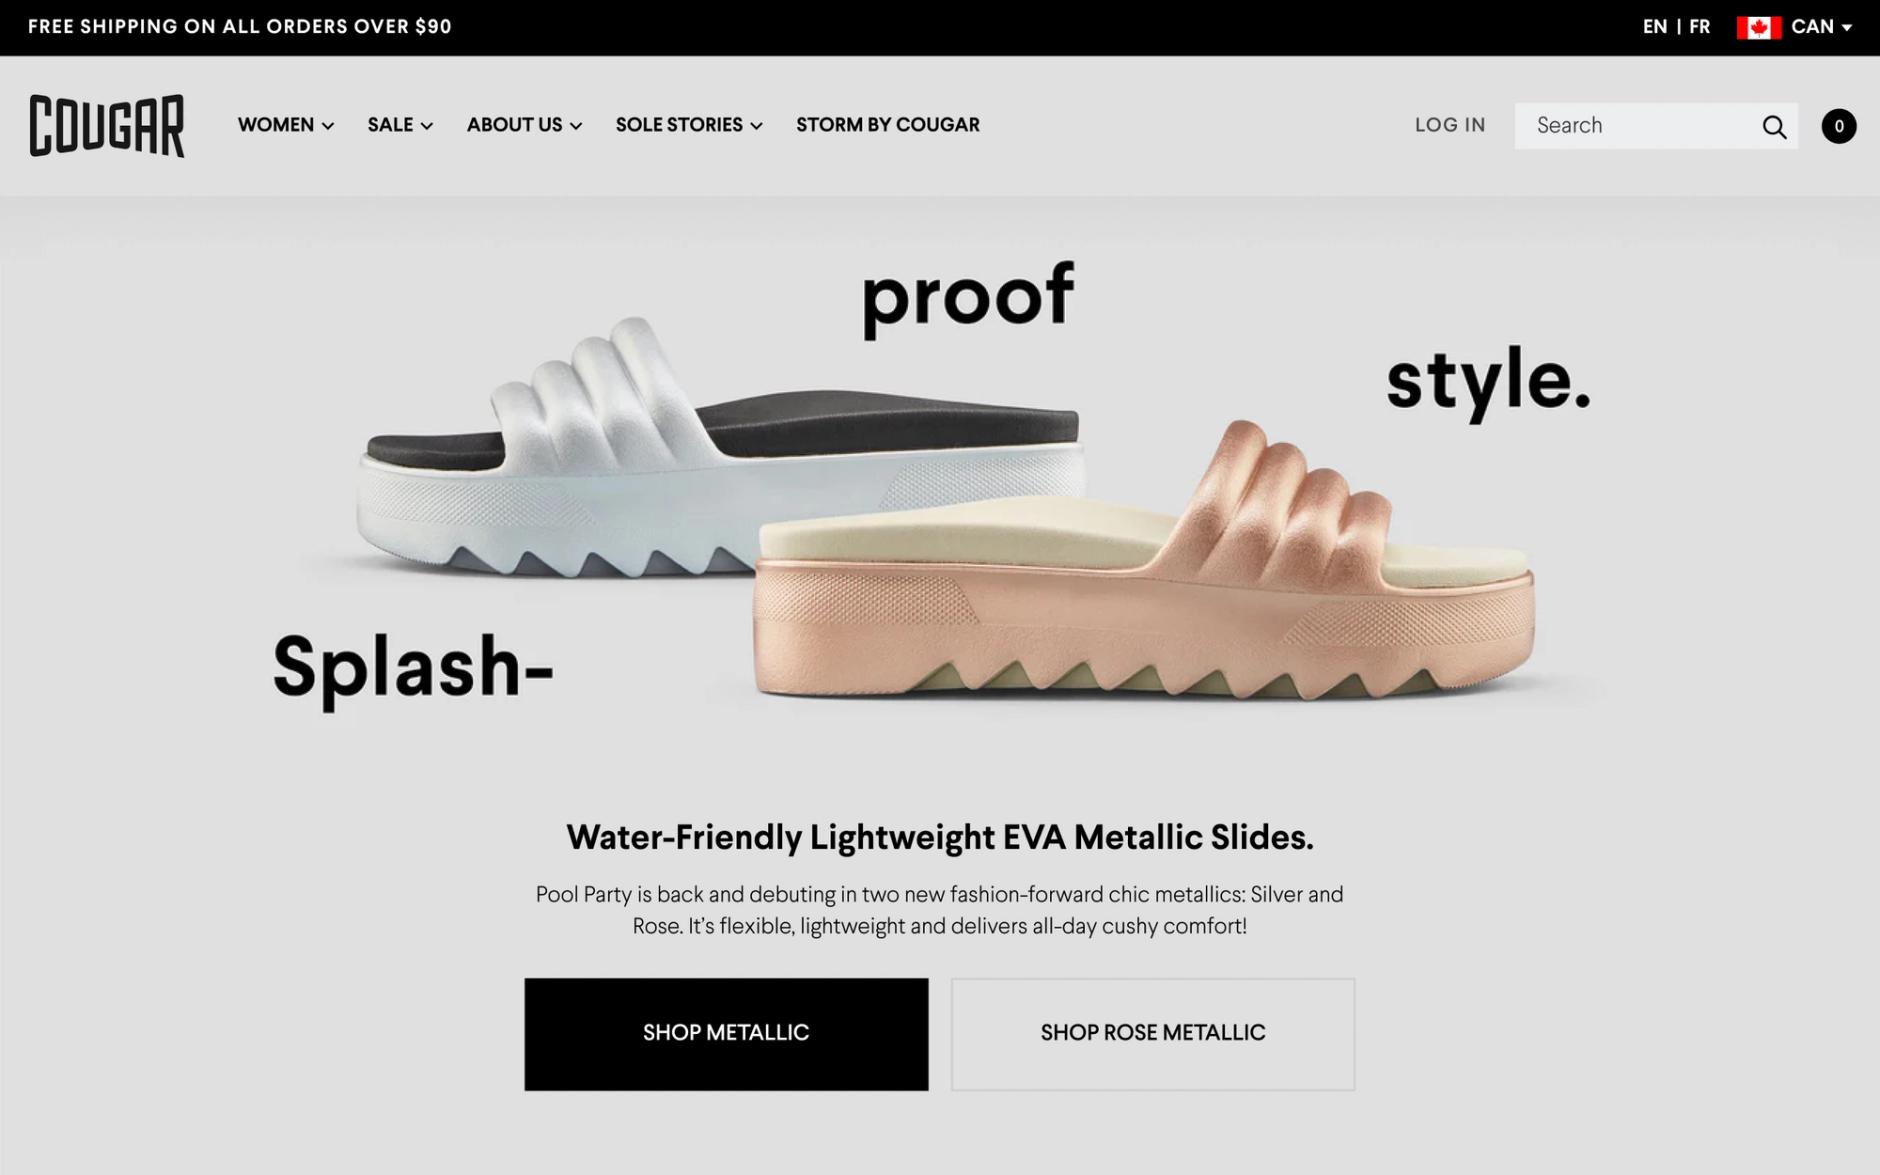Open the Sale dropdown menu
The image size is (1880, 1175).
coord(400,125)
